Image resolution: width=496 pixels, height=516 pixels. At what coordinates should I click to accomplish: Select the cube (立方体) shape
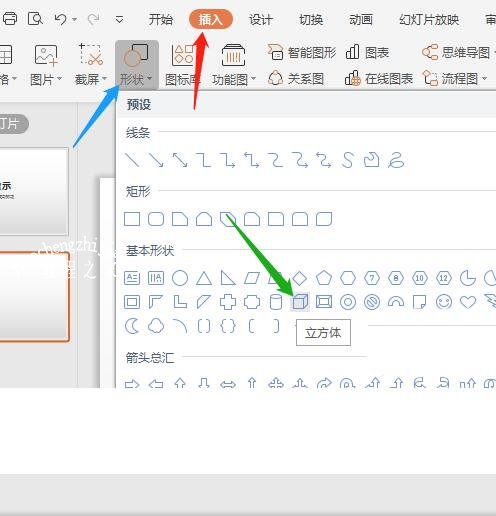click(300, 302)
